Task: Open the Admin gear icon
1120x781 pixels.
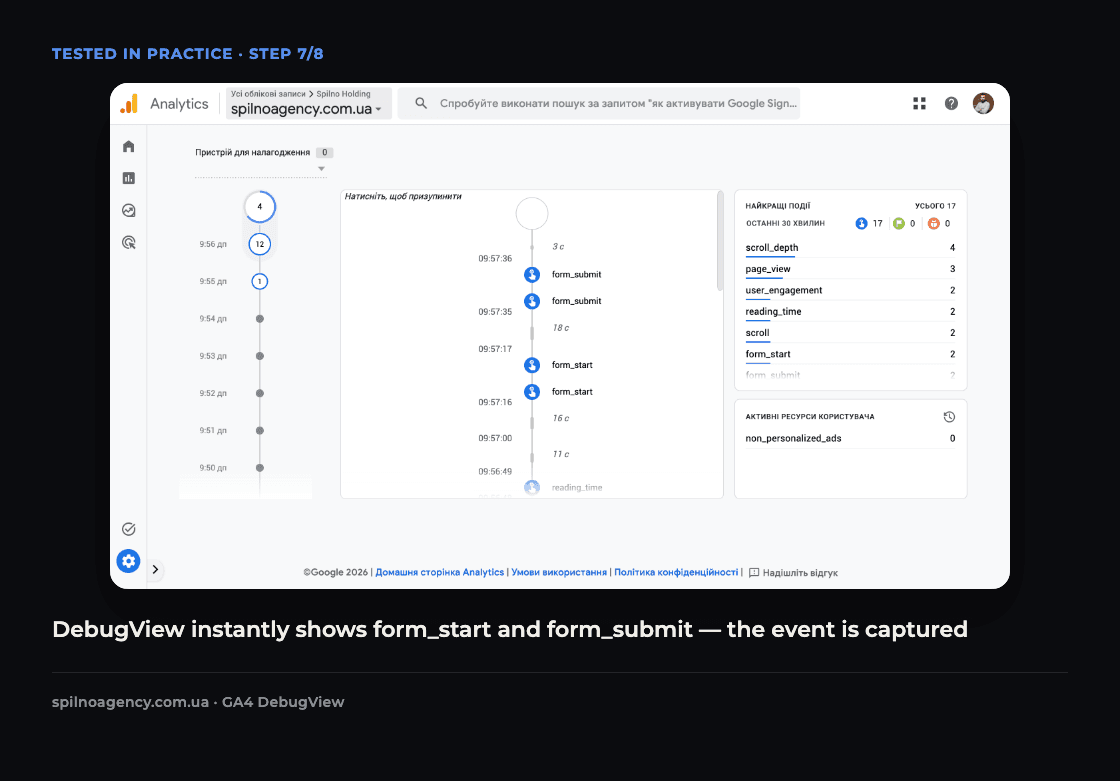Action: pos(129,561)
